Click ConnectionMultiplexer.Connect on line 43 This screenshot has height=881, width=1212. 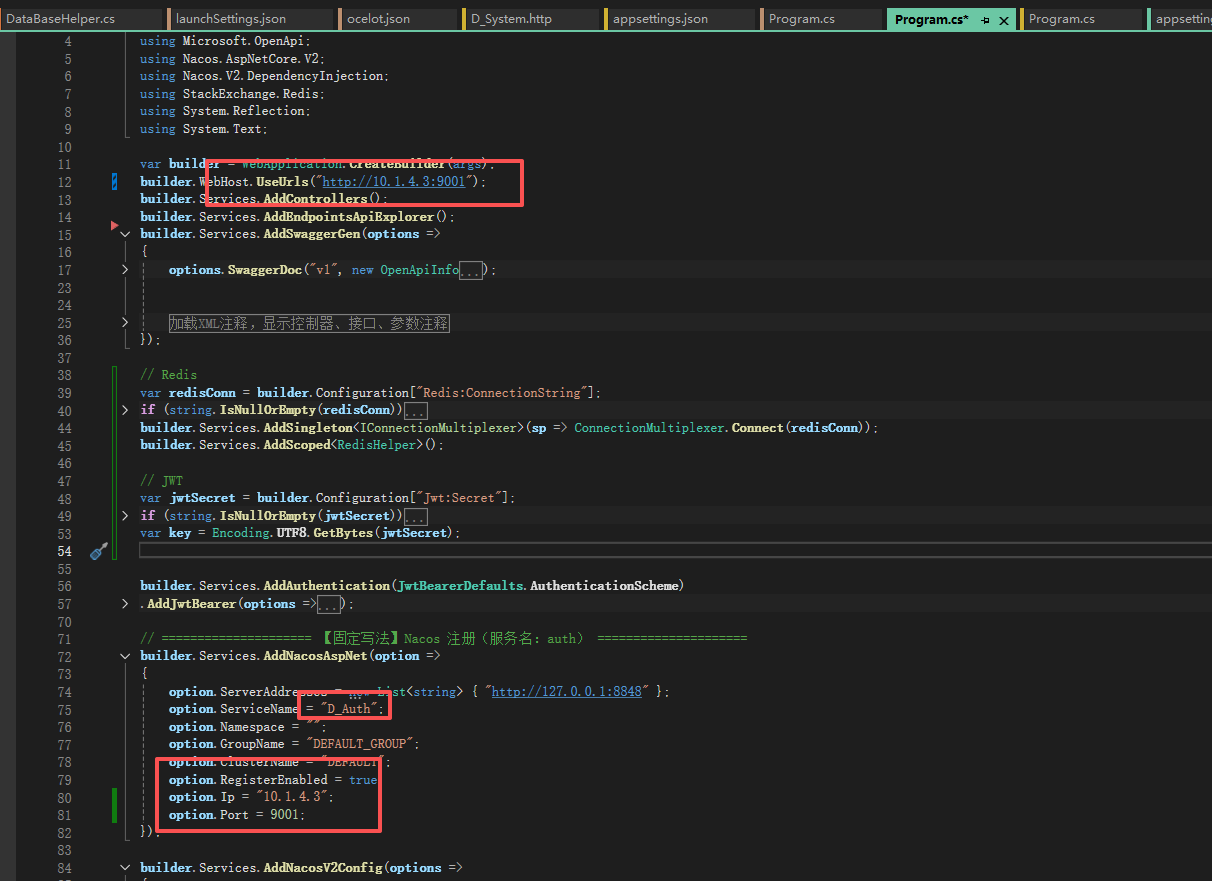[678, 428]
